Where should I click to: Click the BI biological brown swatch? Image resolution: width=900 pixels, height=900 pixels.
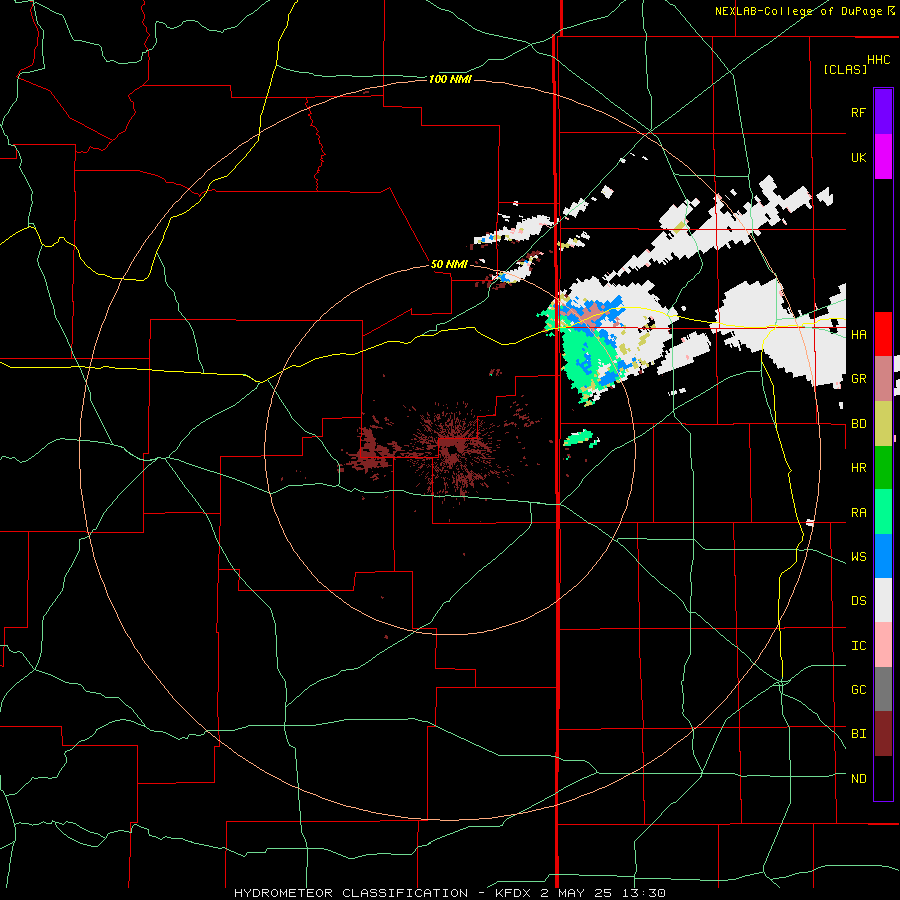pos(883,734)
